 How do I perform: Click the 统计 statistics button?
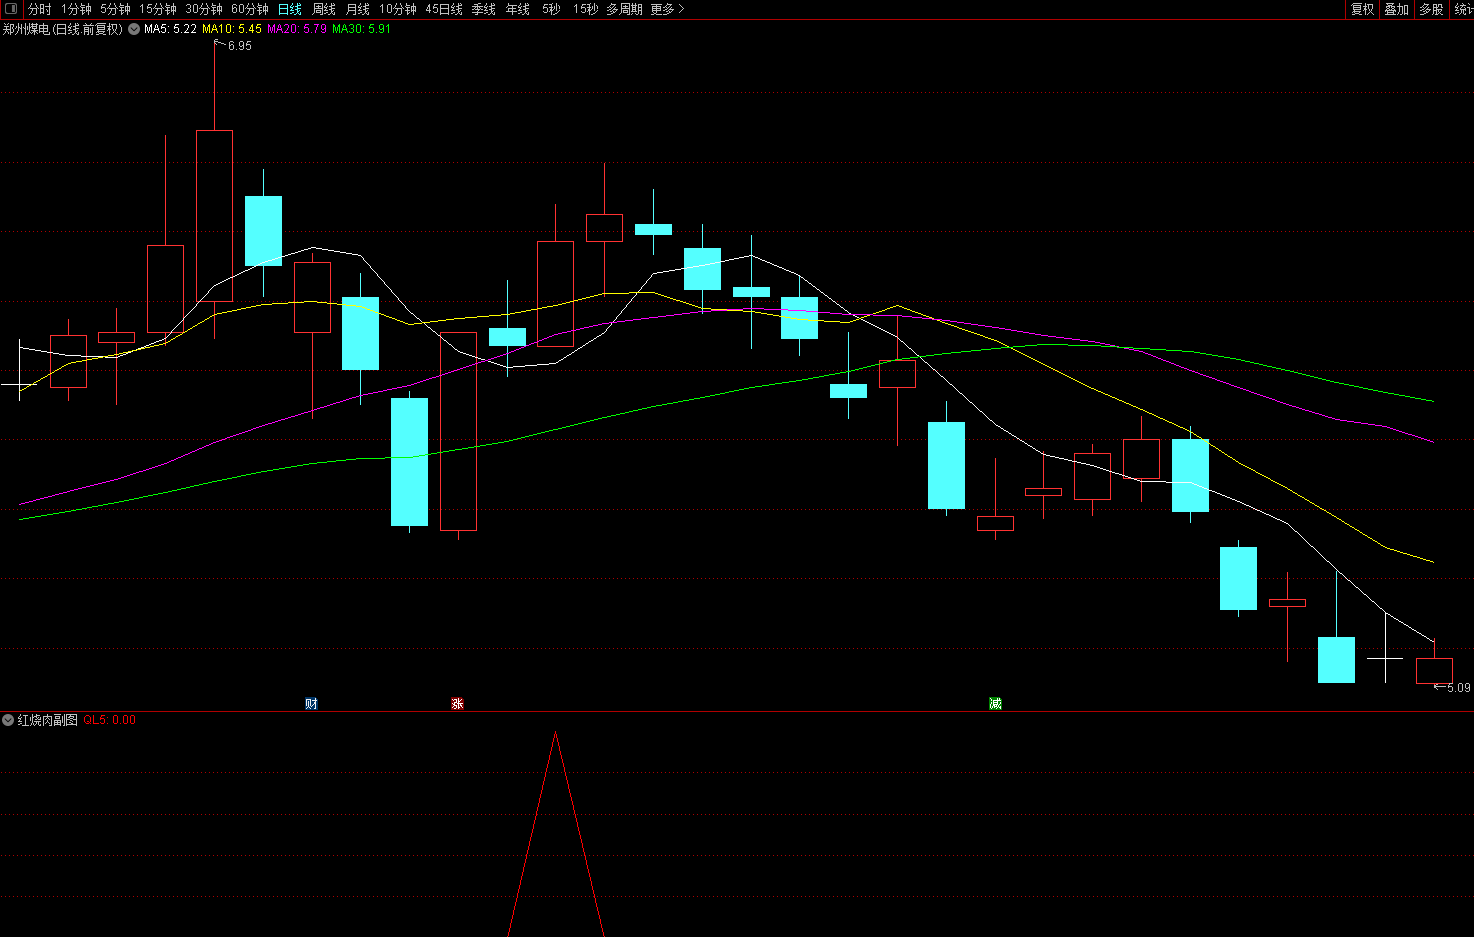click(x=1463, y=9)
